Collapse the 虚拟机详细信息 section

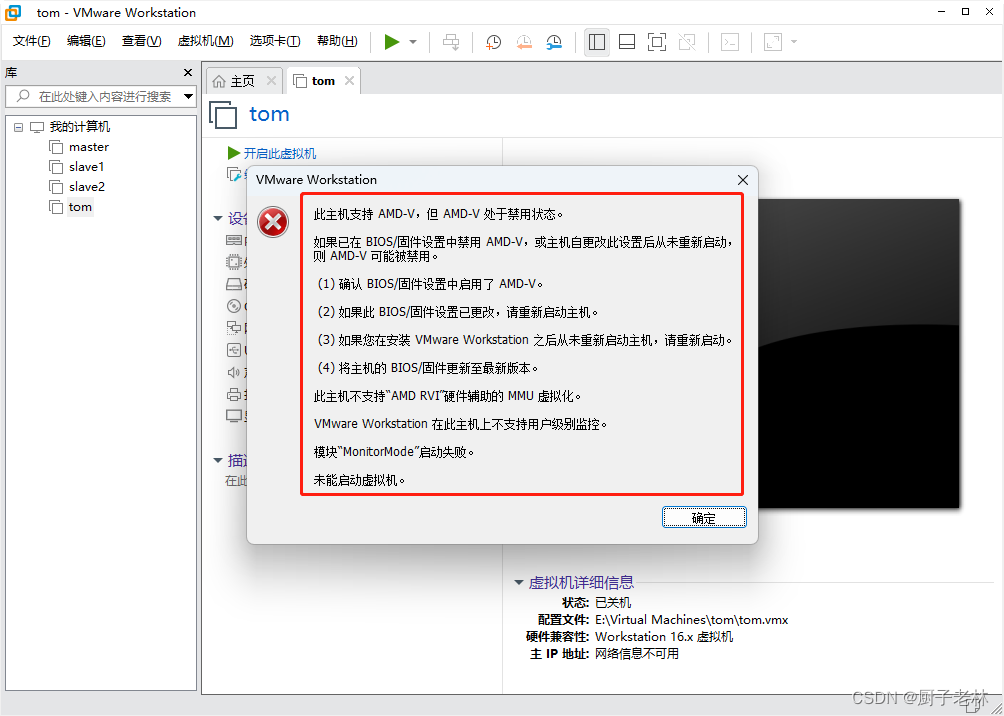coord(518,581)
